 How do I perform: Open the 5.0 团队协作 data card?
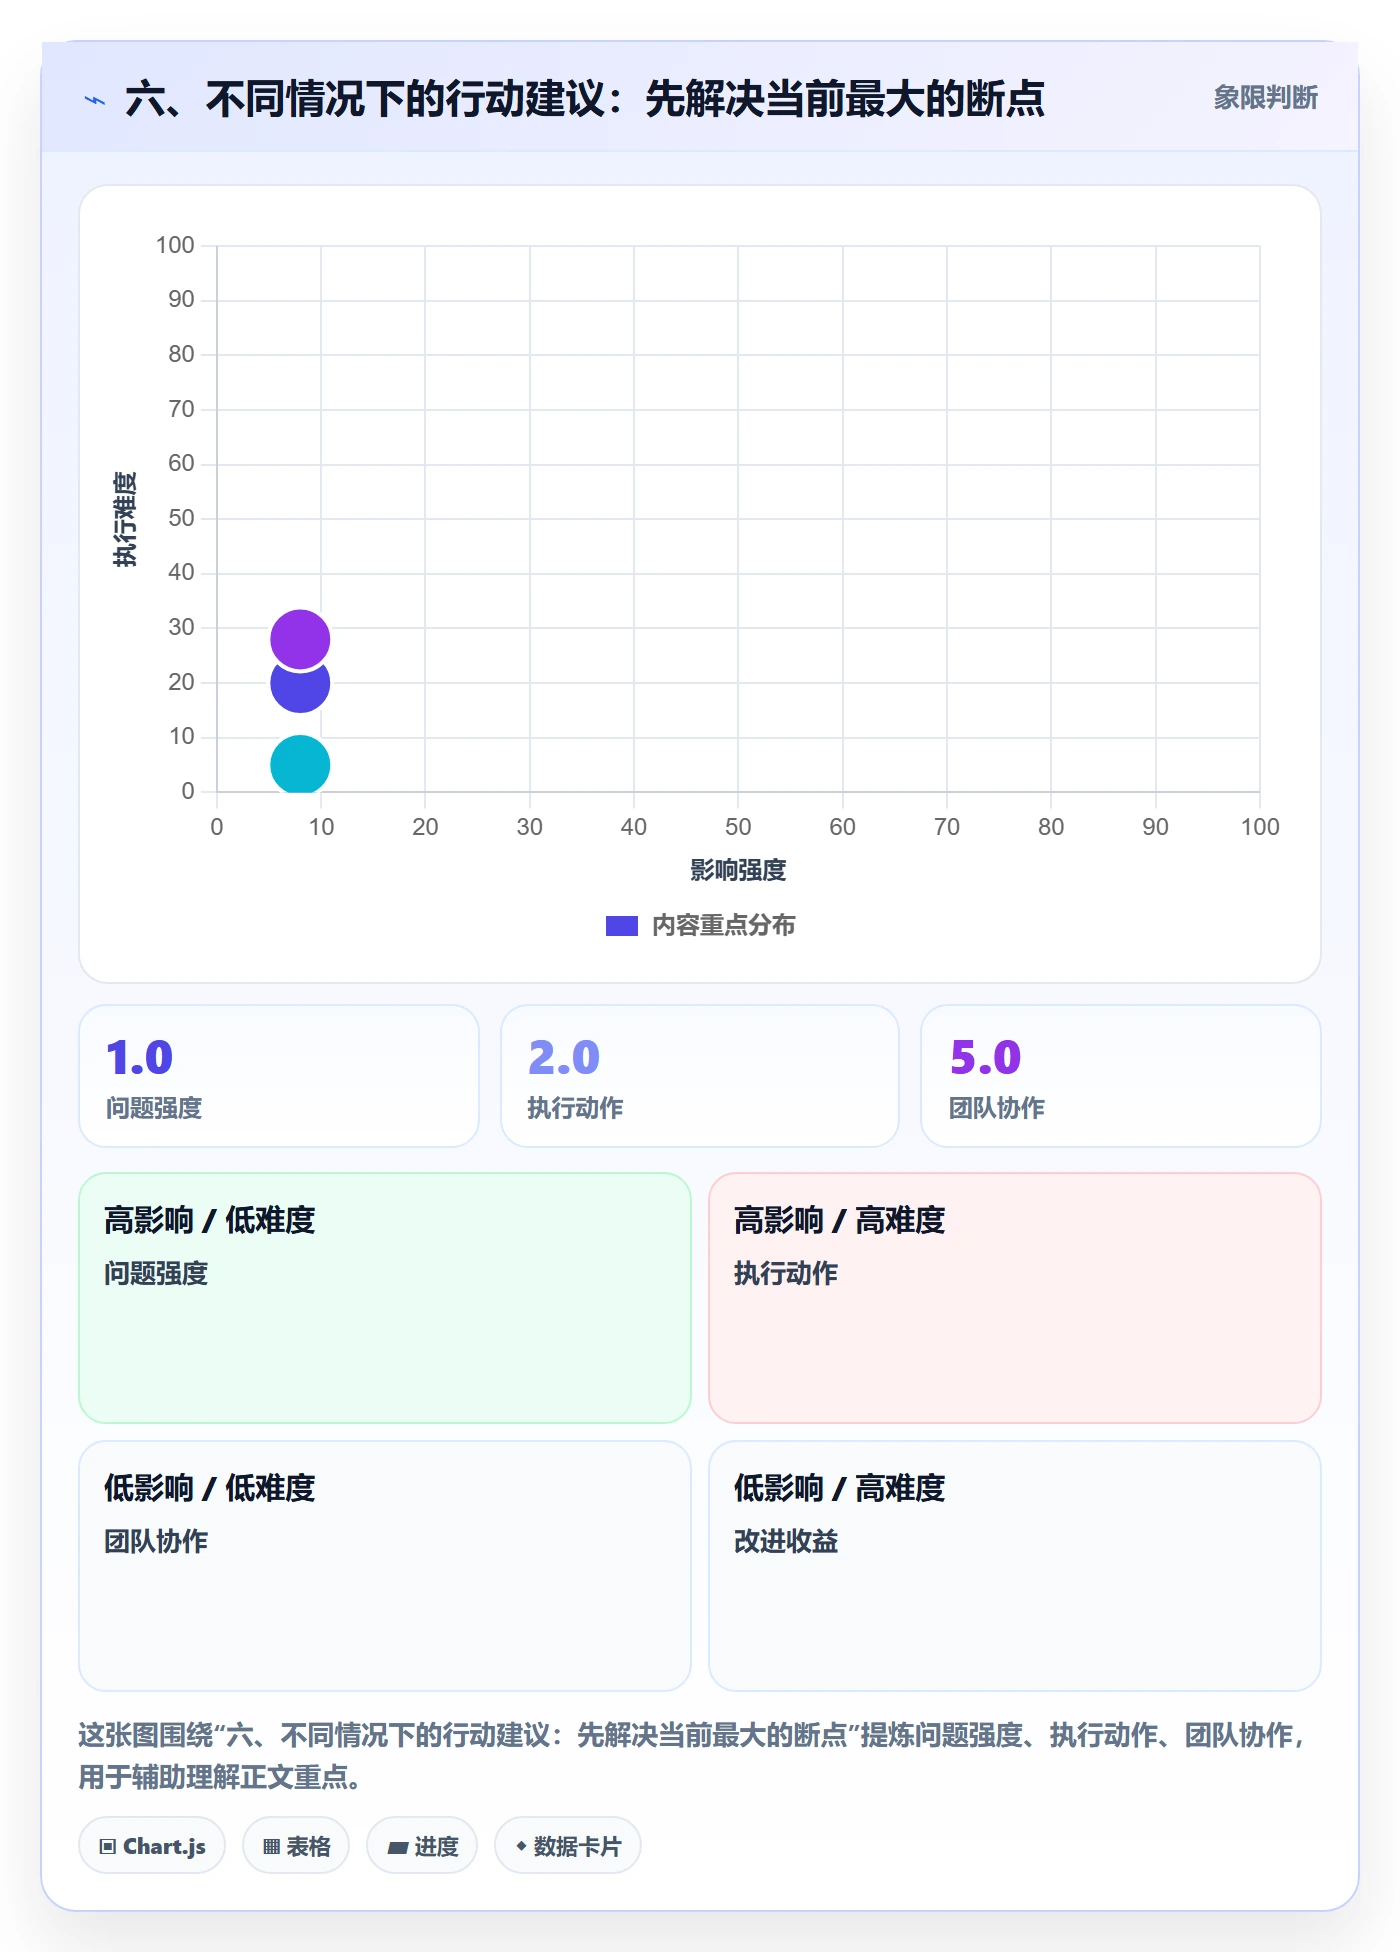pyautogui.click(x=1121, y=1076)
